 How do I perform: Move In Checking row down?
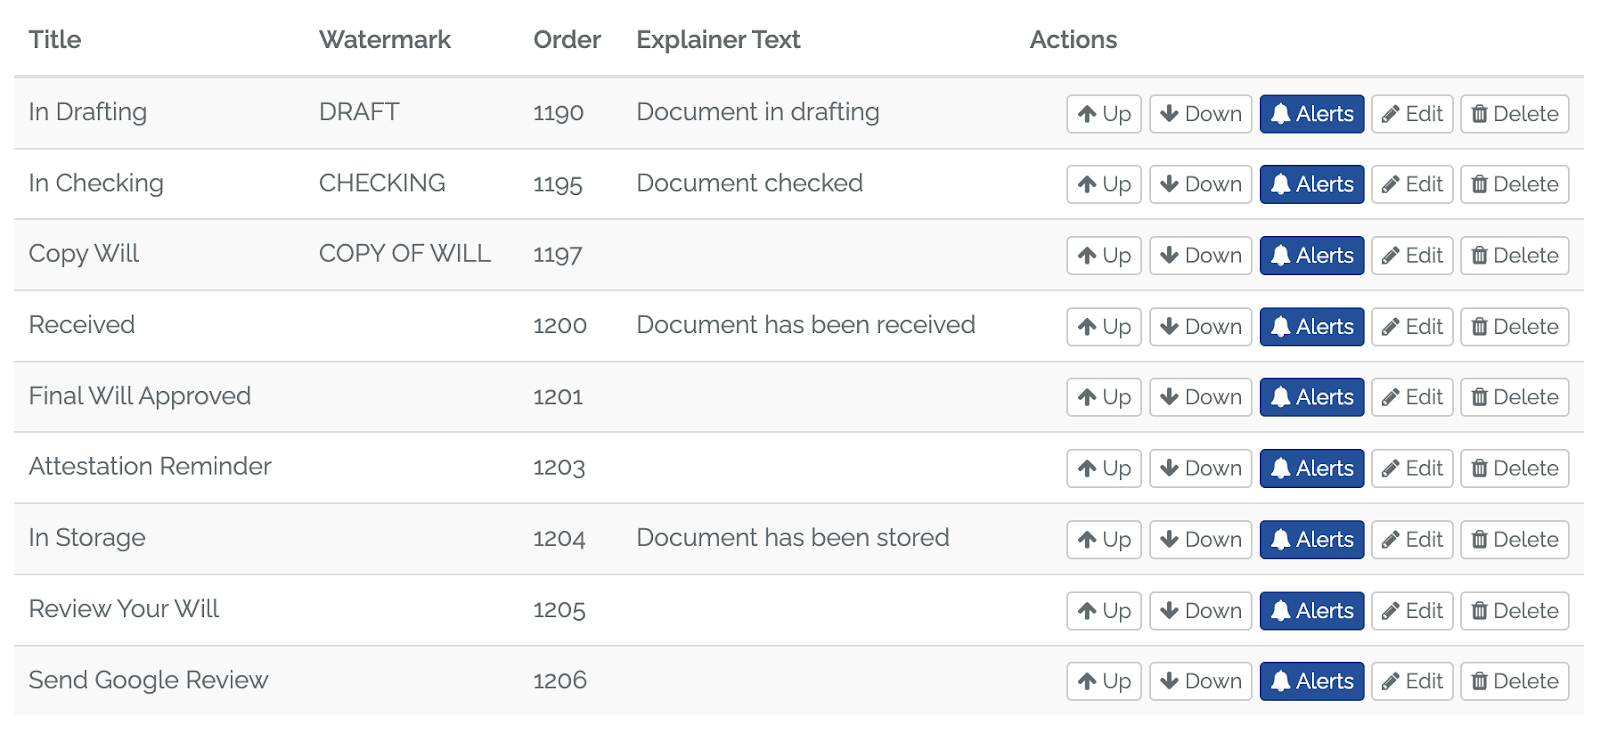click(x=1200, y=184)
